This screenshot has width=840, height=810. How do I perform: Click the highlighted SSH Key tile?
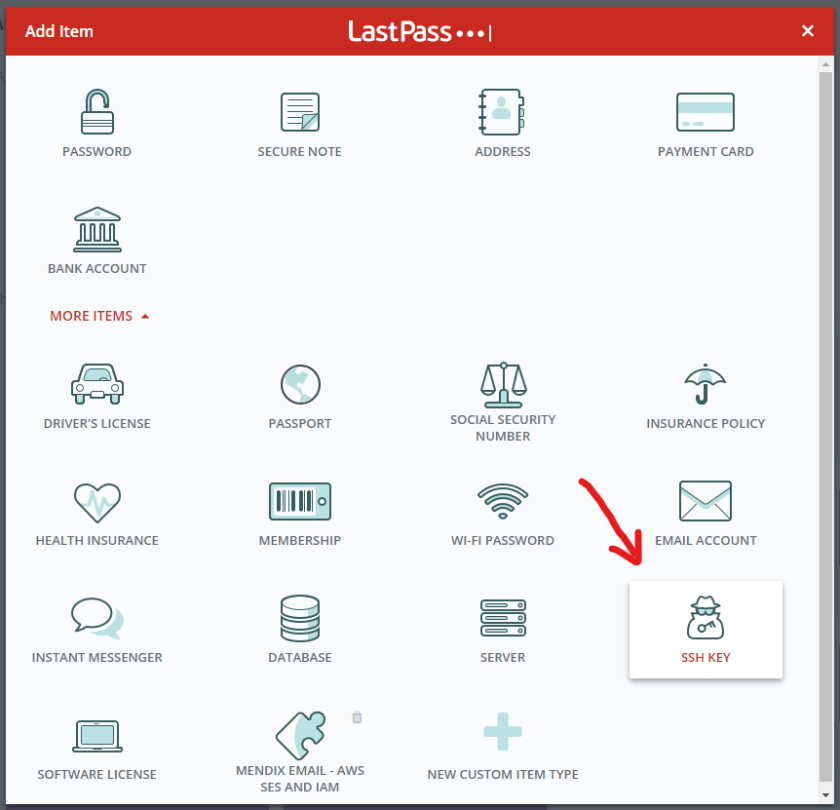click(705, 630)
